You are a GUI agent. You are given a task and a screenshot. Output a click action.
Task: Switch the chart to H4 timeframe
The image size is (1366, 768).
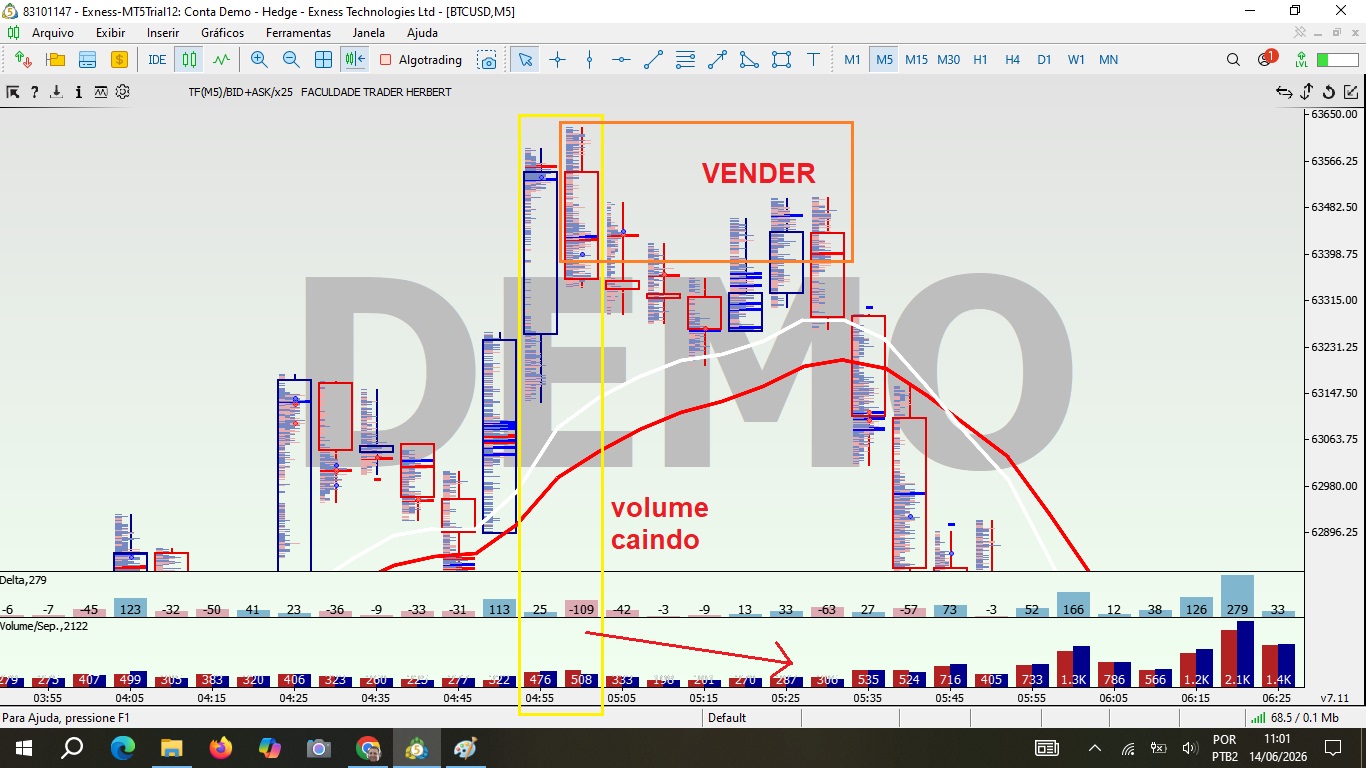click(x=1012, y=60)
